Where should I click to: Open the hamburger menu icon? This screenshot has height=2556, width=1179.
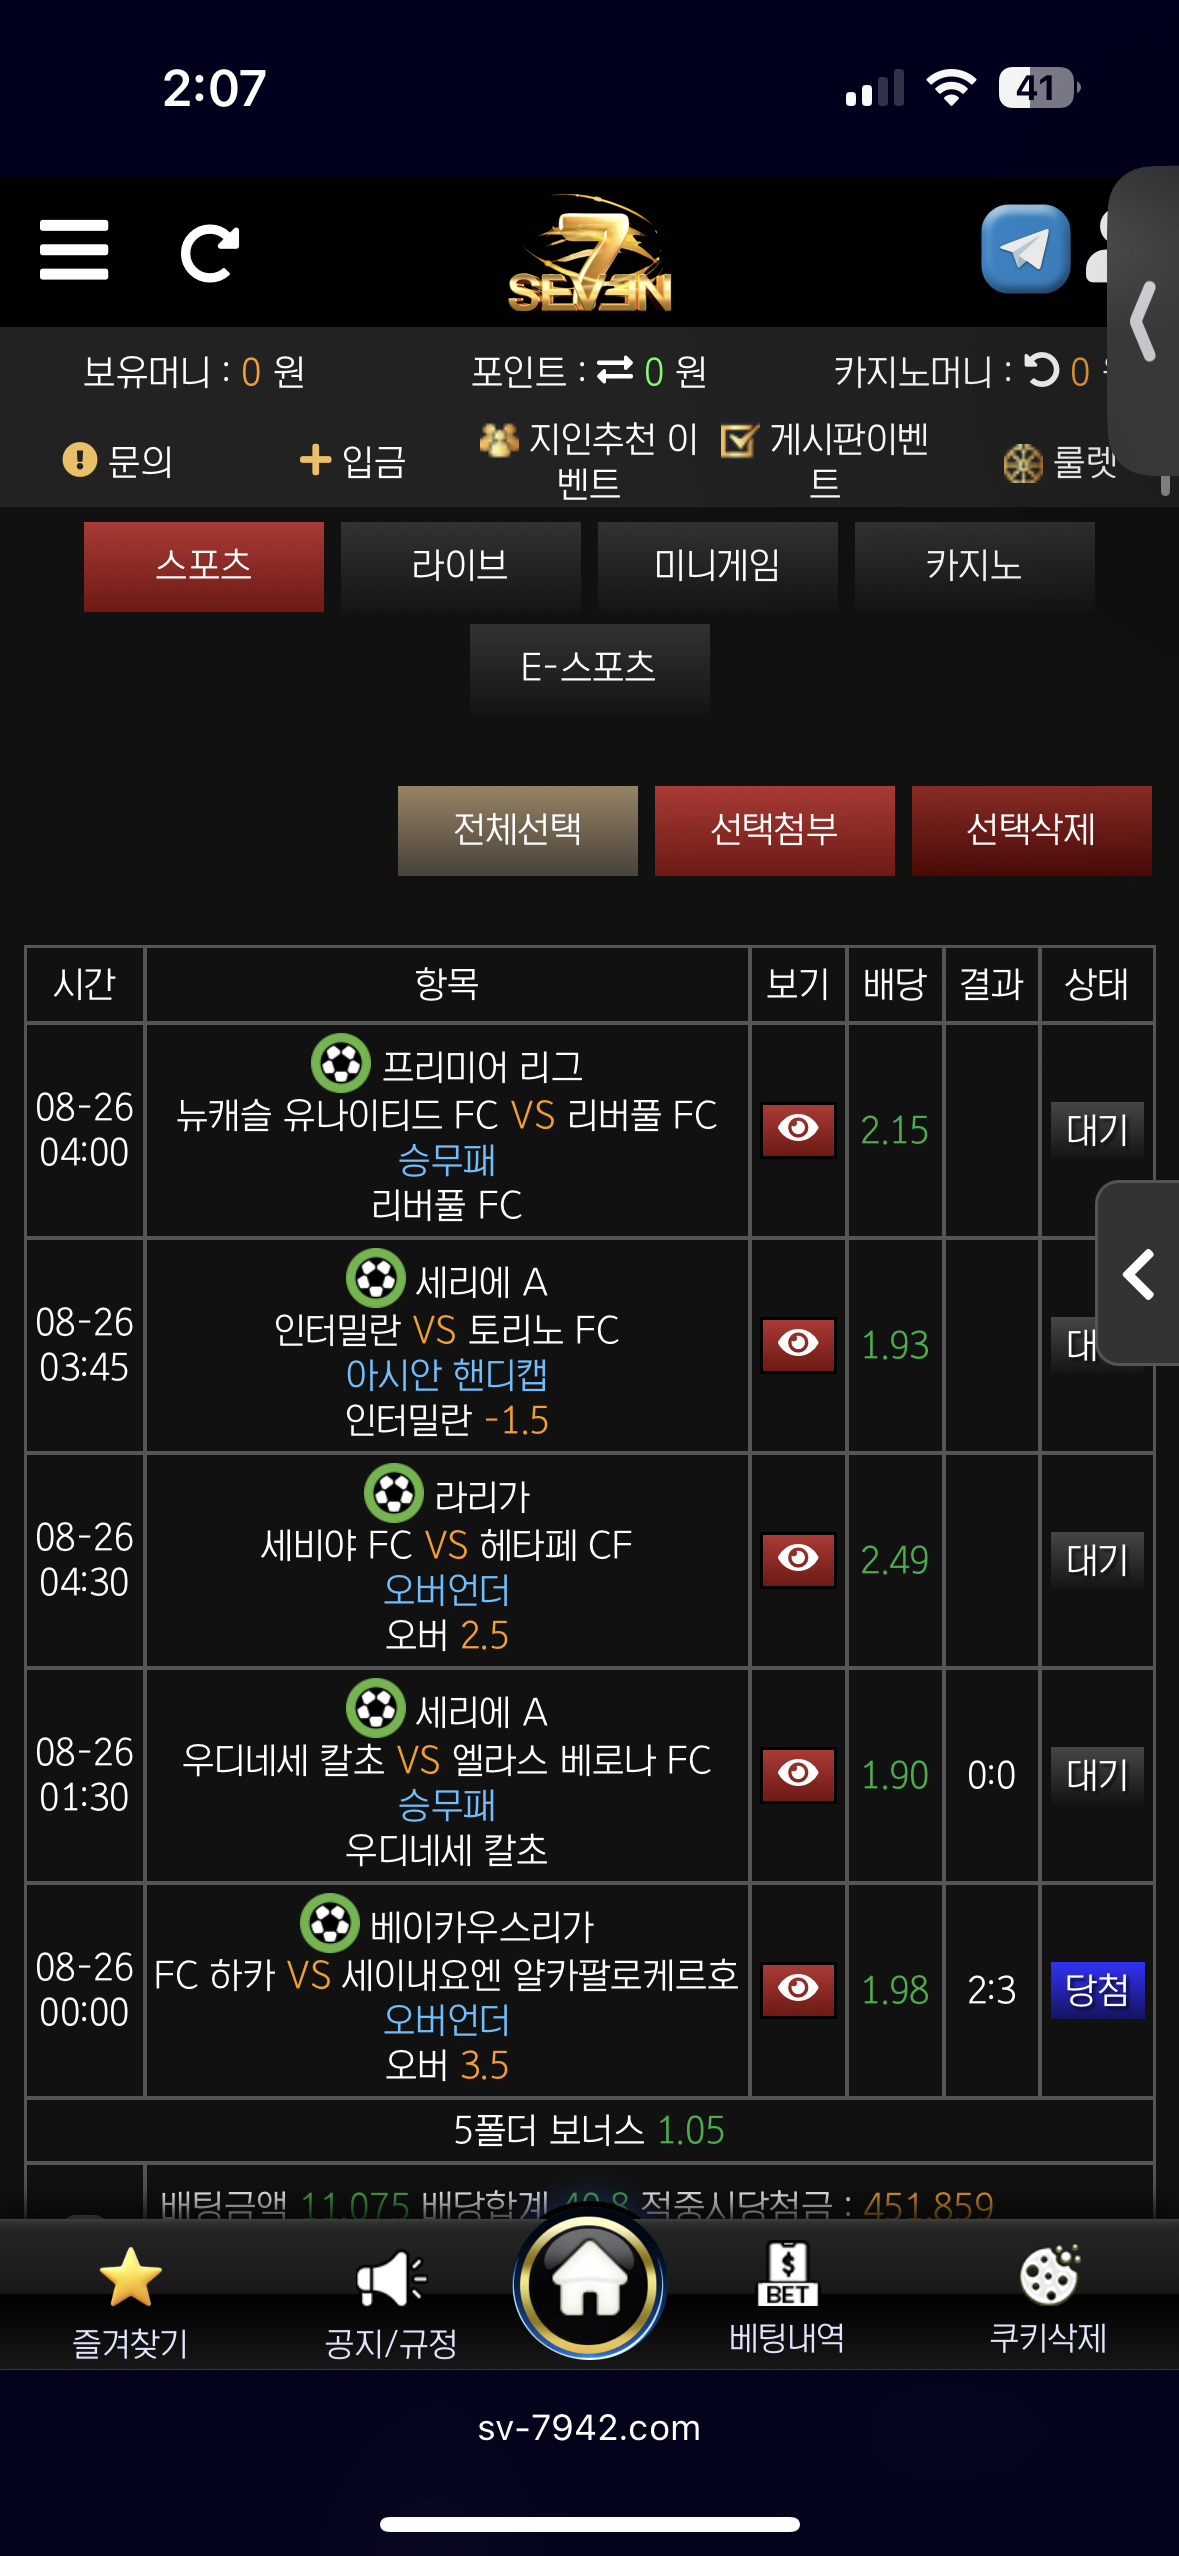[x=74, y=251]
